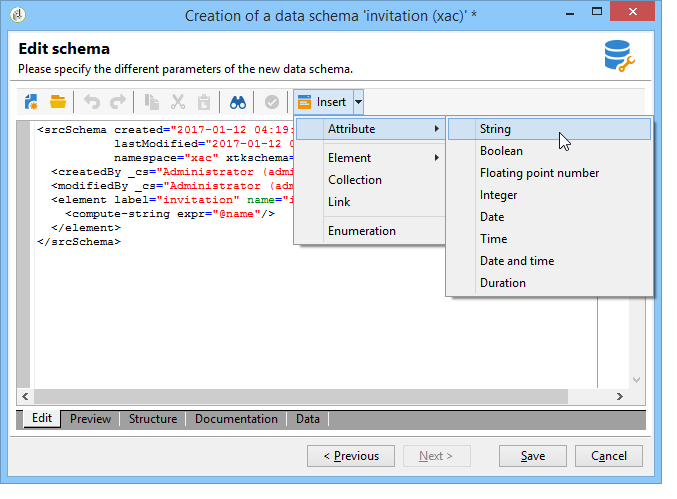Open search with the binoculars icon
The width and height of the screenshot is (677, 499).
pyautogui.click(x=237, y=102)
